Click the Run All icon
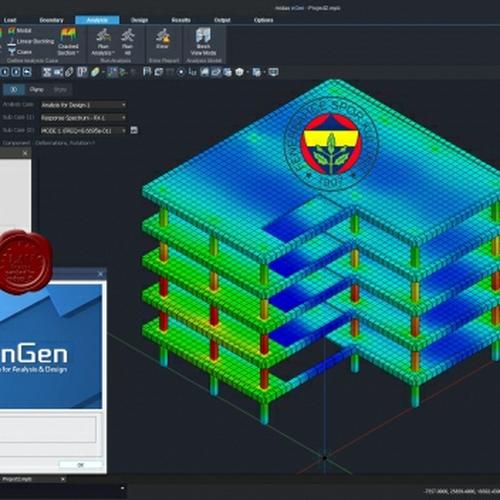Viewport: 500px width, 500px height. (127, 35)
